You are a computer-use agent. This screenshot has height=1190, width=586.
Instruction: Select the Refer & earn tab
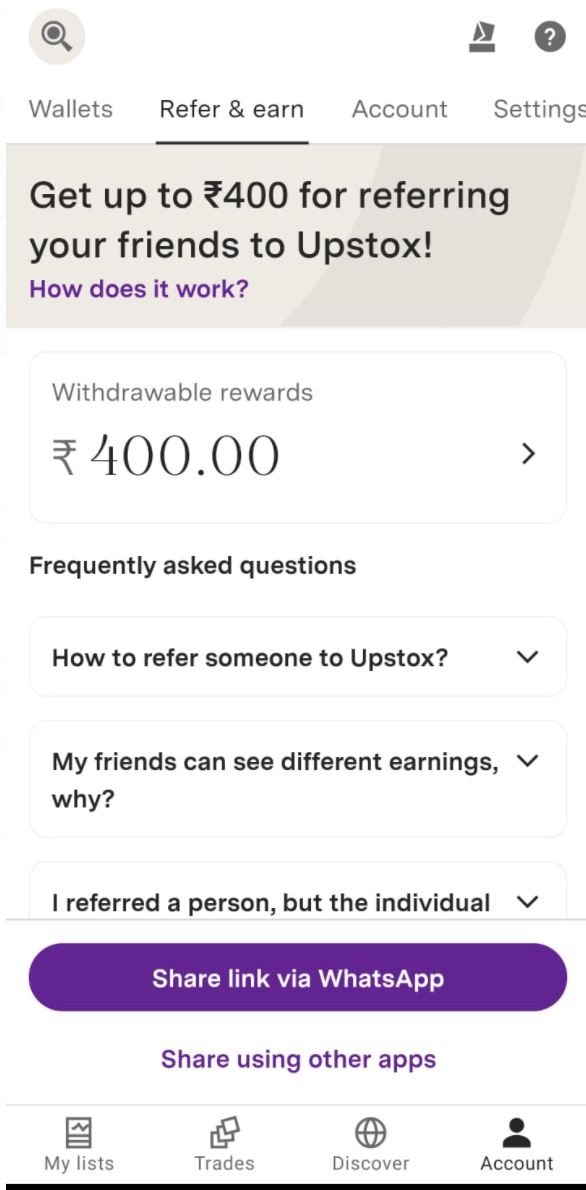[x=231, y=109]
